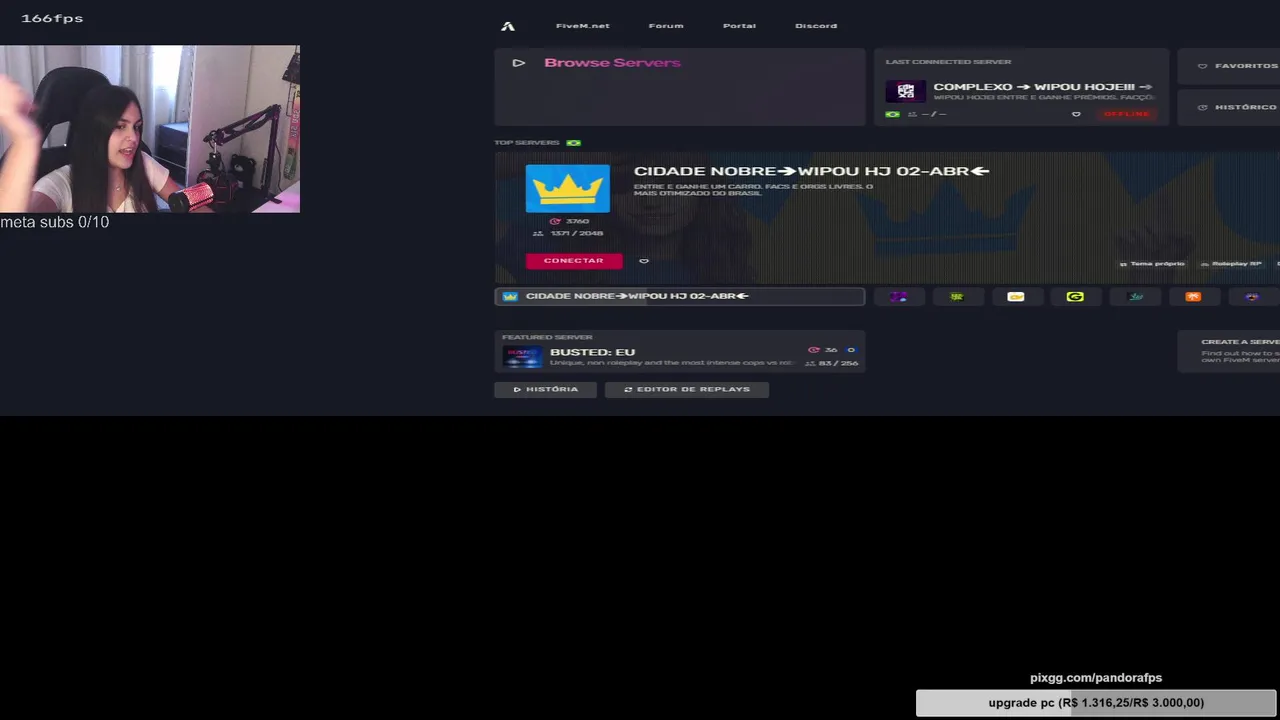Select the white-yellow server icon in top servers strip
This screenshot has height=720, width=1280.
pyautogui.click(x=1016, y=297)
